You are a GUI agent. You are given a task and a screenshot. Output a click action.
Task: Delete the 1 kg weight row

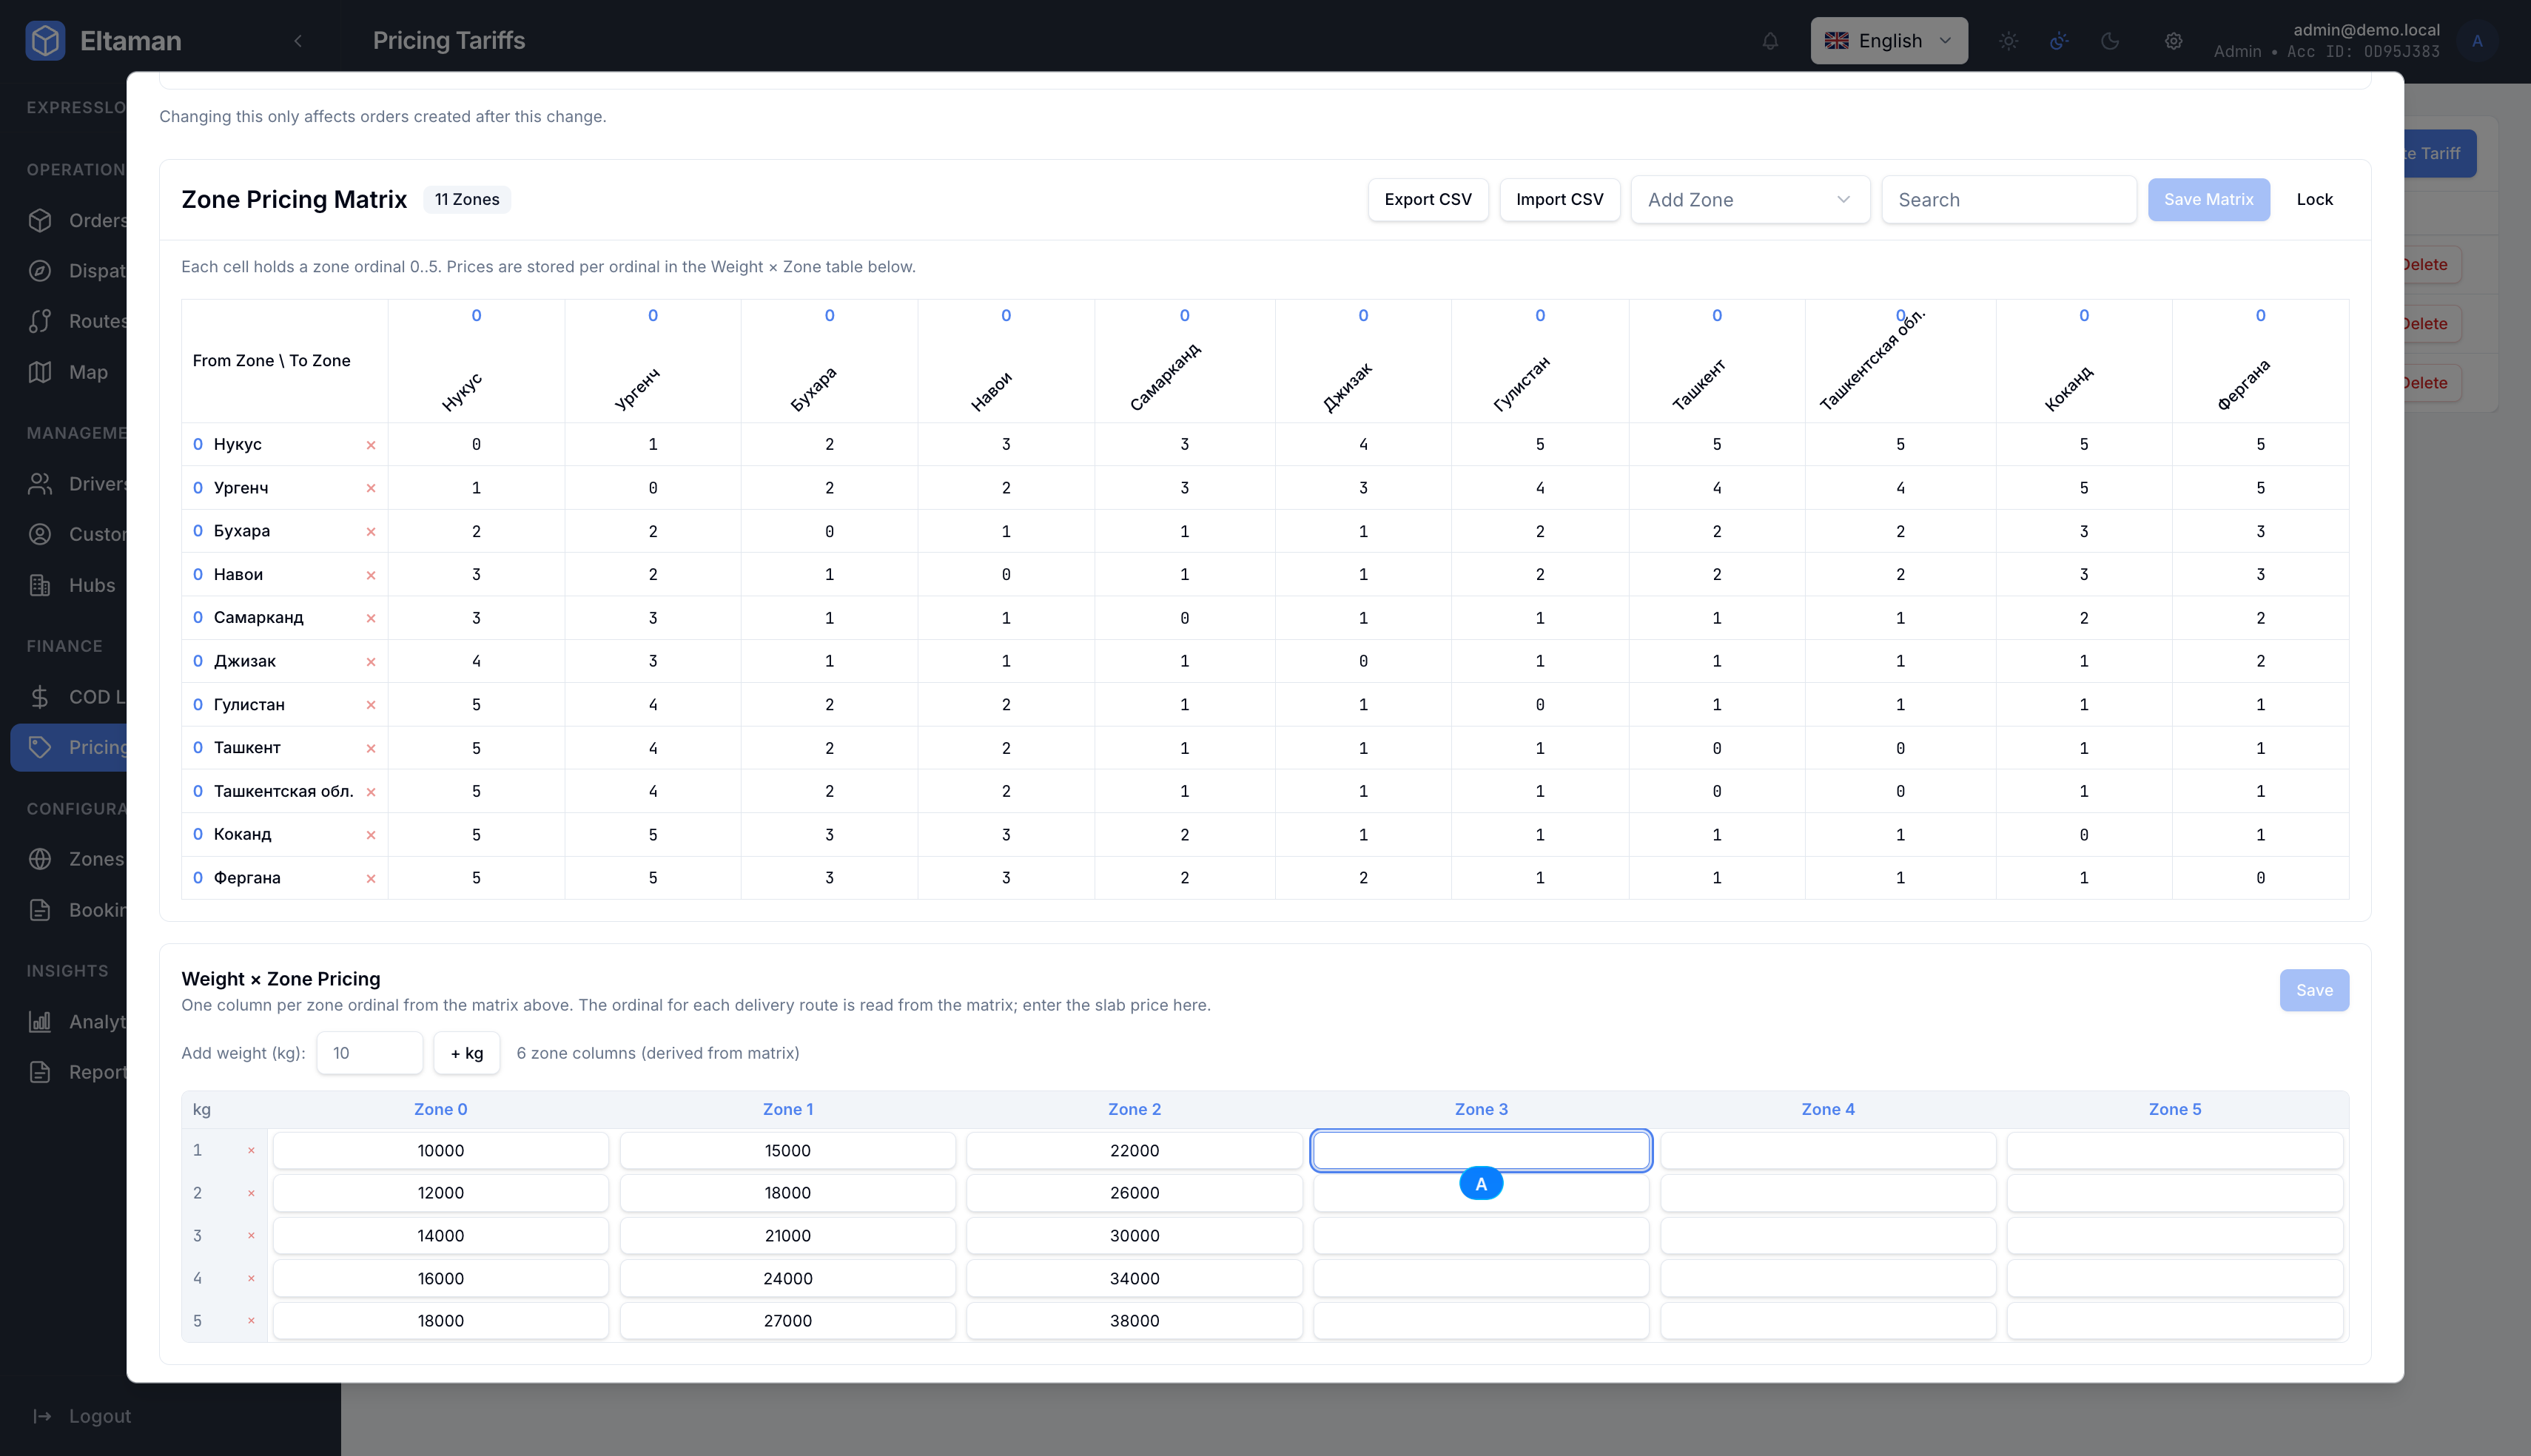pyautogui.click(x=251, y=1151)
